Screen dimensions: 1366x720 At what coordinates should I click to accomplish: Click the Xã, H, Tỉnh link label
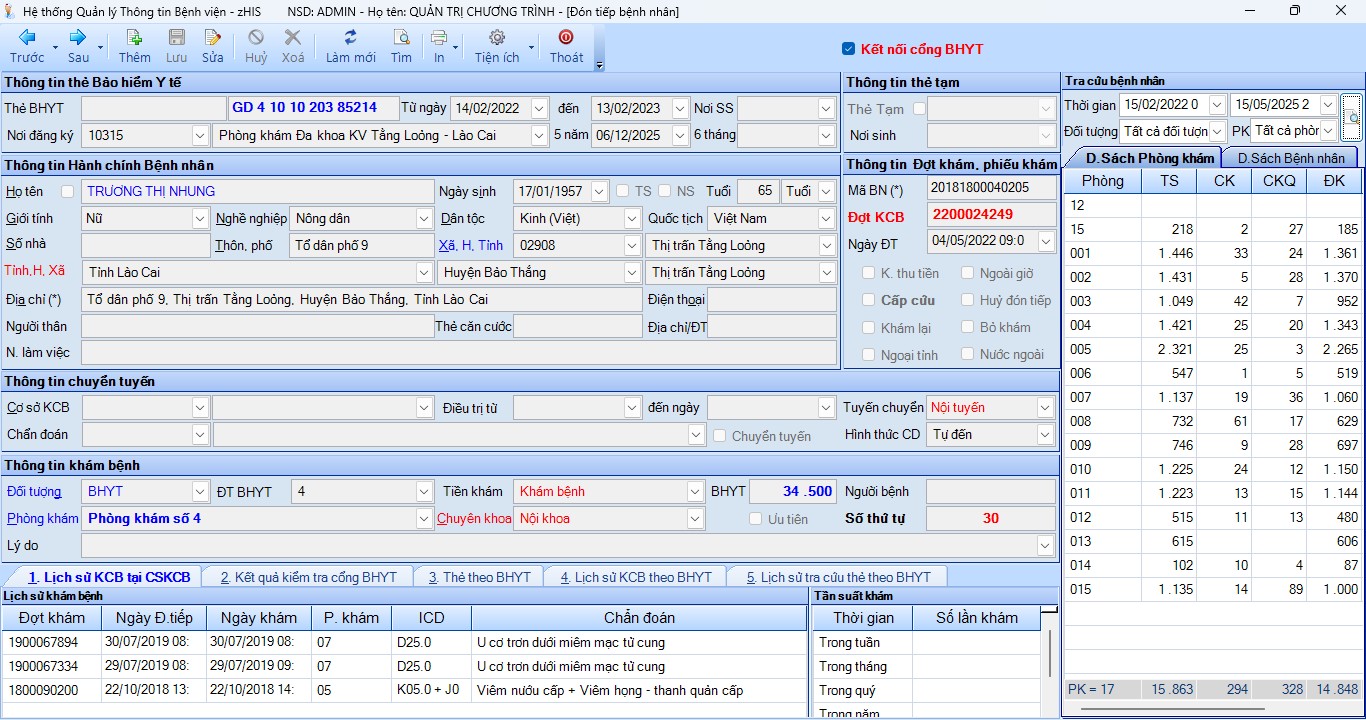pyautogui.click(x=469, y=245)
